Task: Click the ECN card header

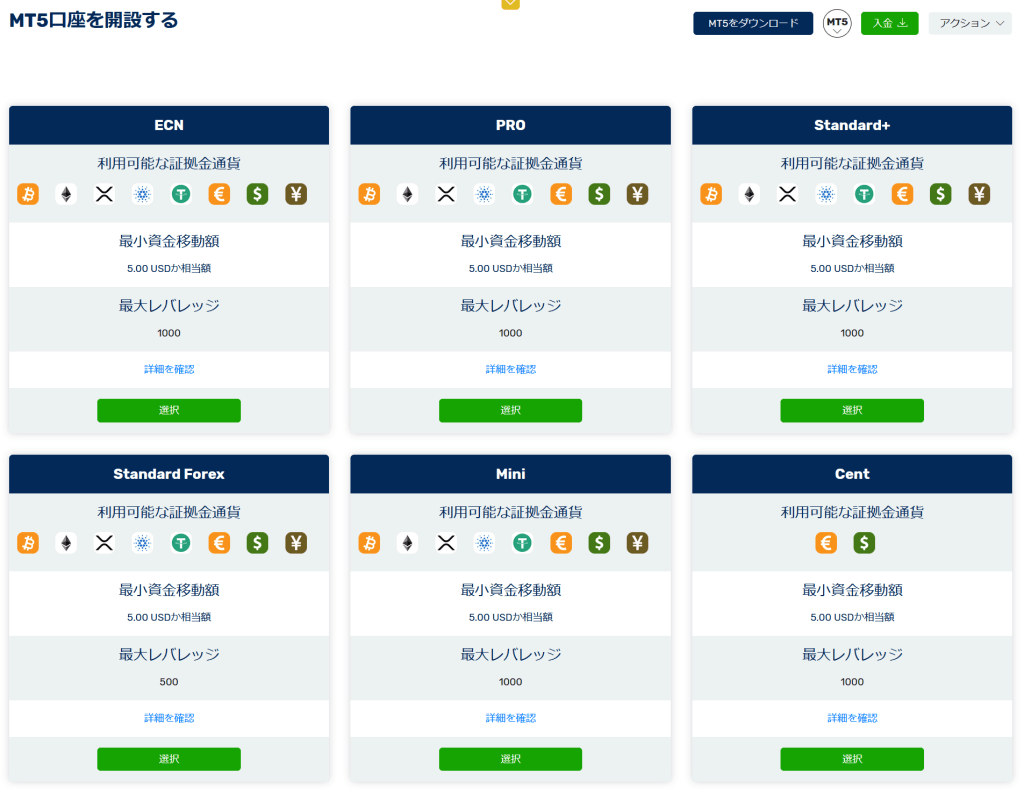Action: (169, 125)
